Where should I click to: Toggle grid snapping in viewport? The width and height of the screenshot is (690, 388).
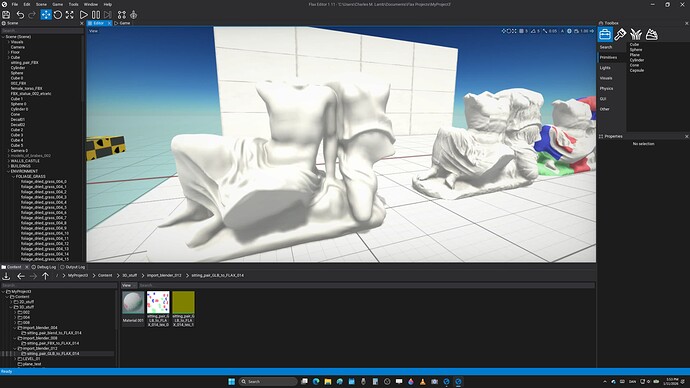[521, 31]
